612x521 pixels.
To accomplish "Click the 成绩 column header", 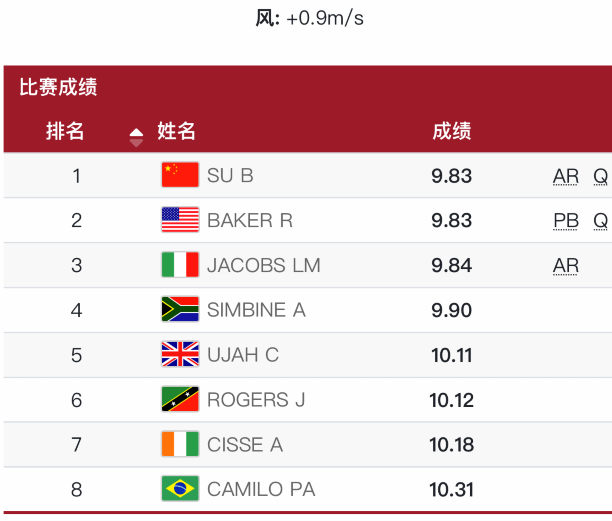I will click(452, 131).
